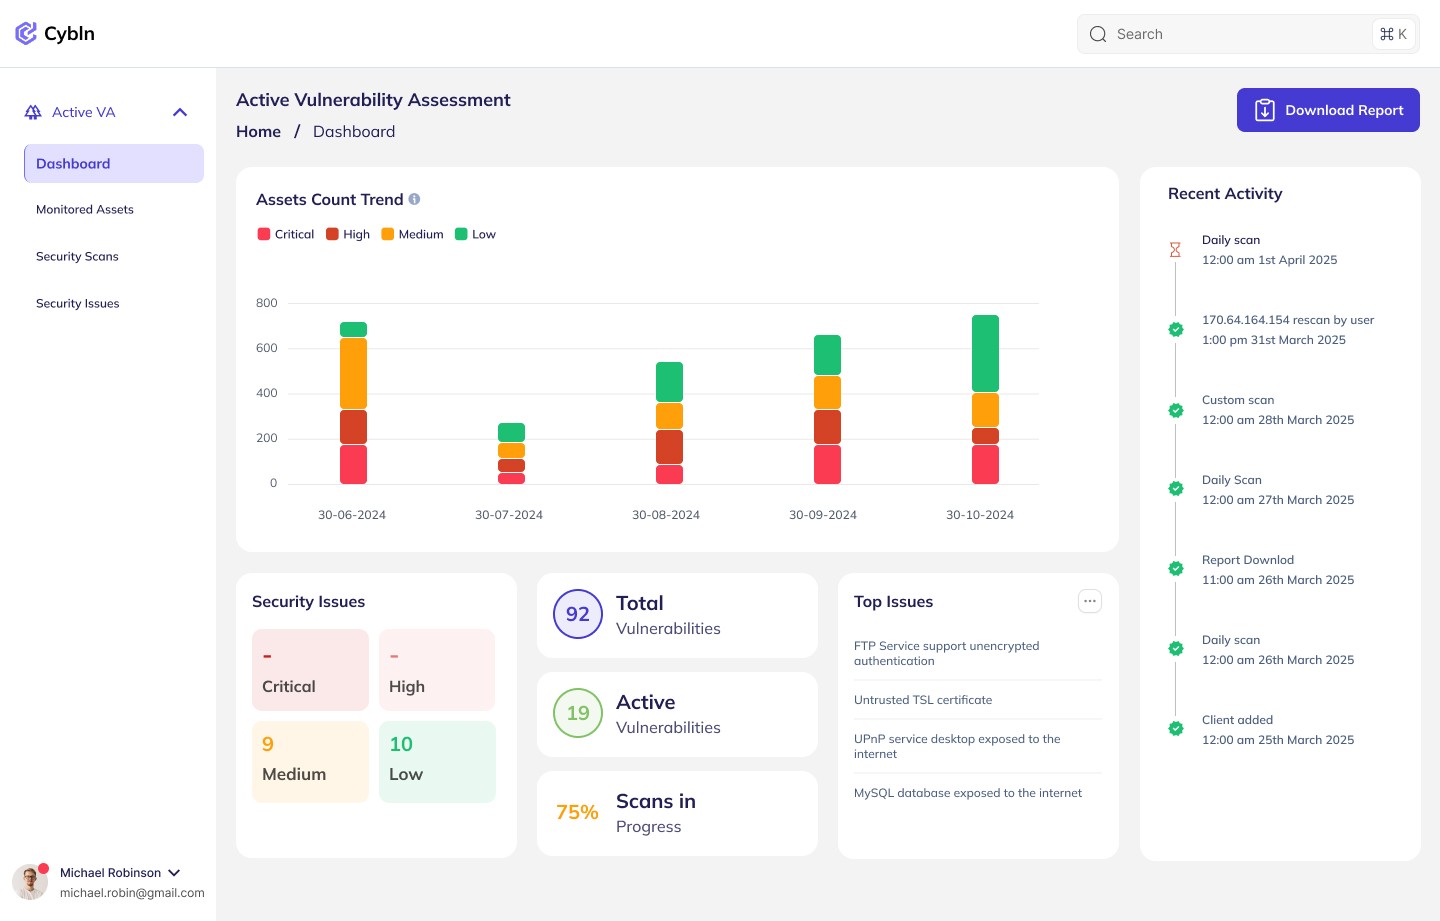Toggle the High series in the chart legend
1440x921 pixels.
pyautogui.click(x=348, y=234)
